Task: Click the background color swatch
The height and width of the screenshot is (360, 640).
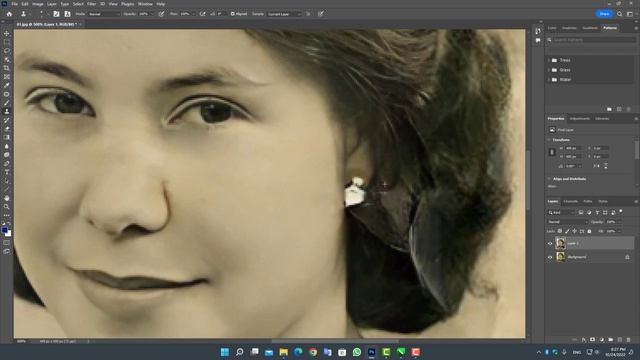Action: (x=9, y=234)
